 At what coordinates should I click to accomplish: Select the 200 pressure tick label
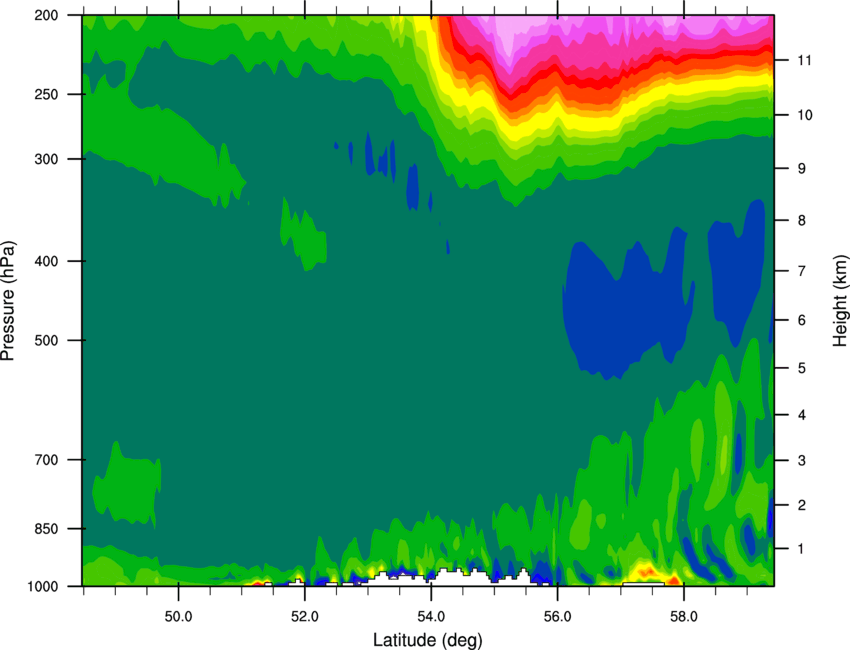46,15
